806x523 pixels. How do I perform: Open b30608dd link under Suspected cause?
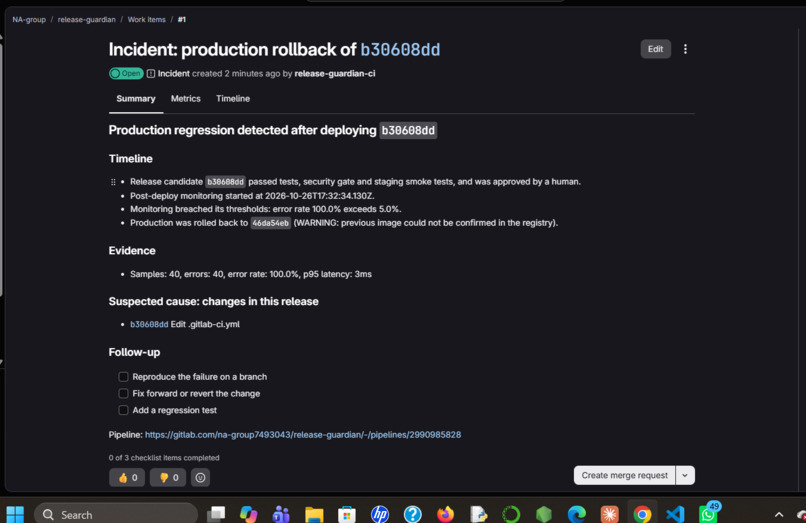pyautogui.click(x=149, y=324)
